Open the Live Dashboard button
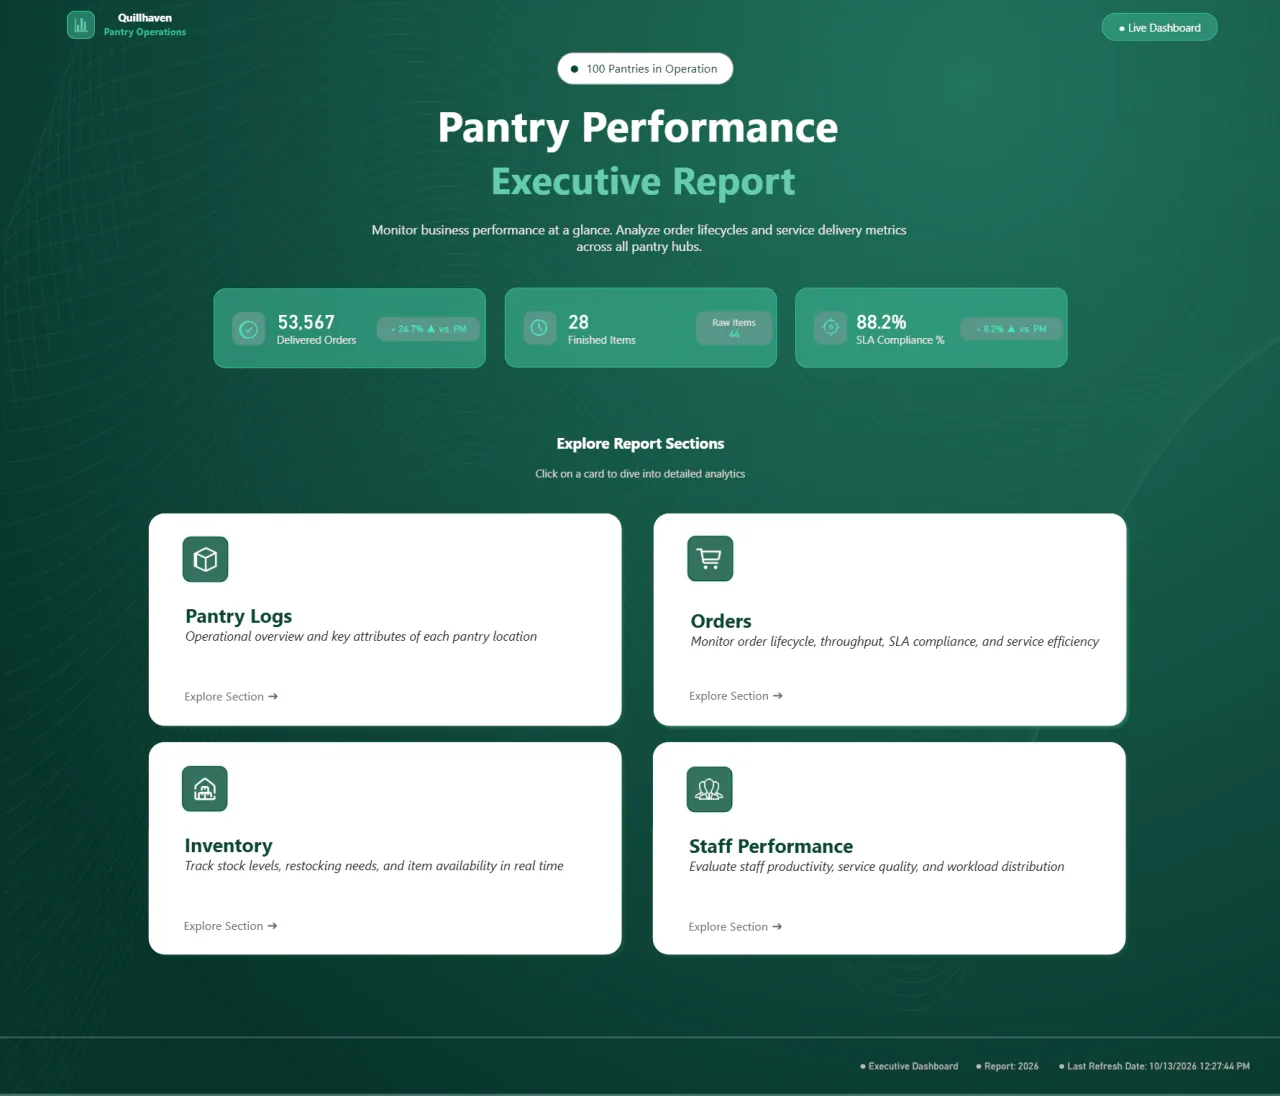 pos(1159,28)
